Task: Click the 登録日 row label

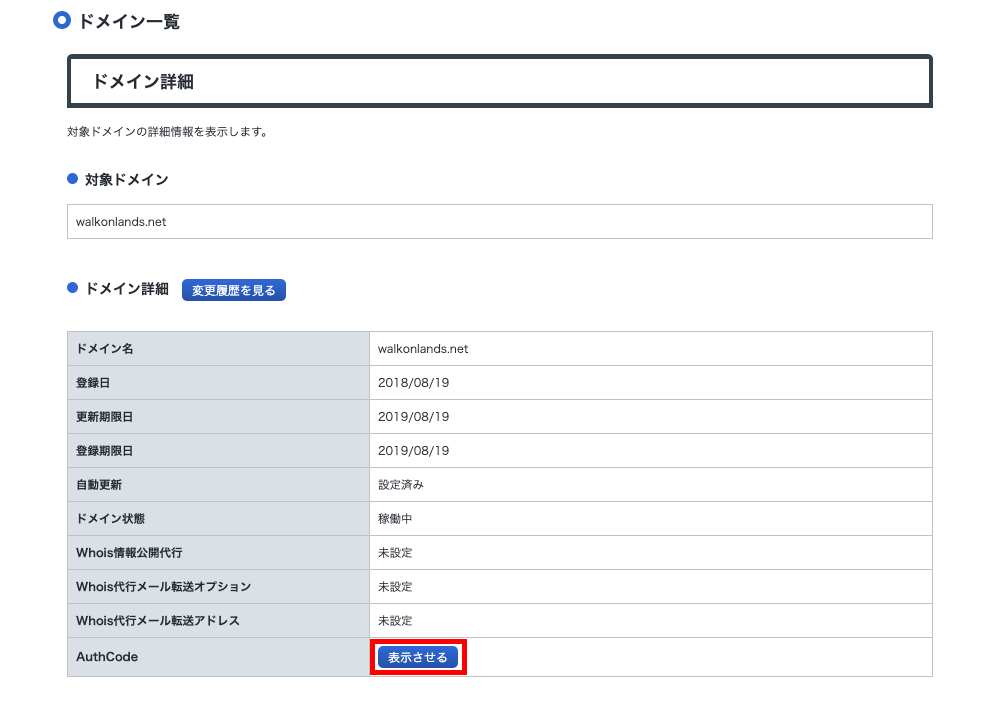Action: 93,382
